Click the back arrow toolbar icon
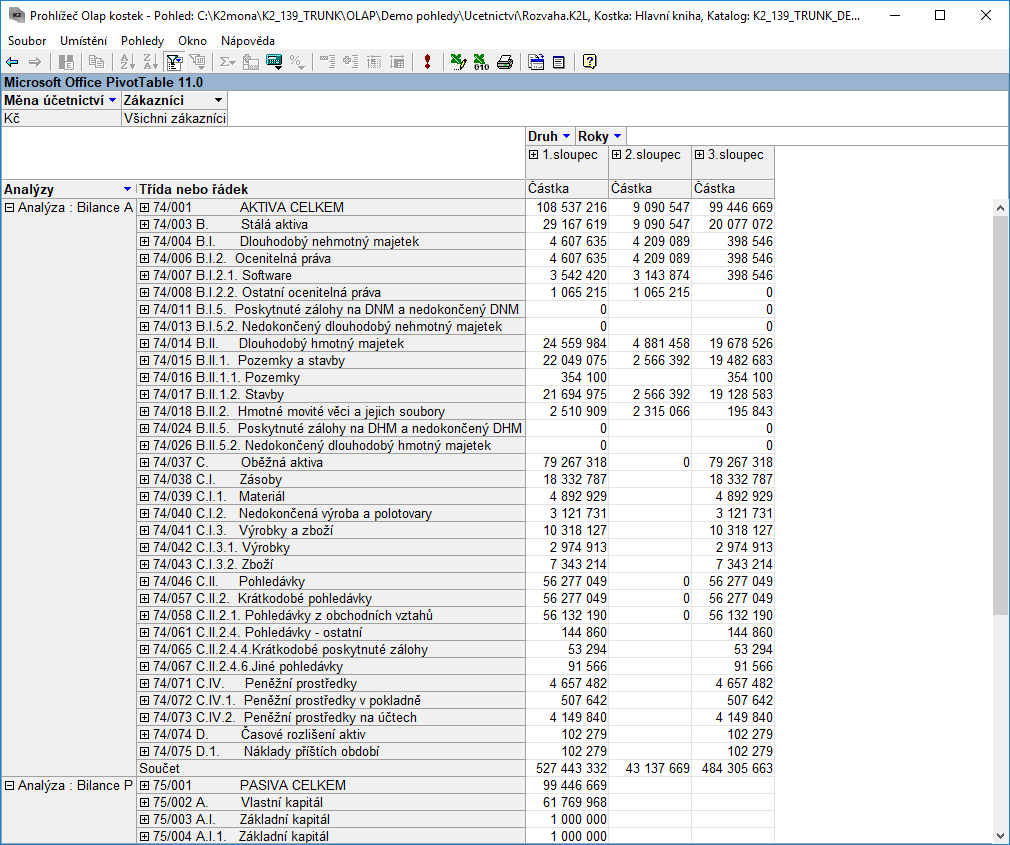This screenshot has width=1010, height=845. (12, 62)
